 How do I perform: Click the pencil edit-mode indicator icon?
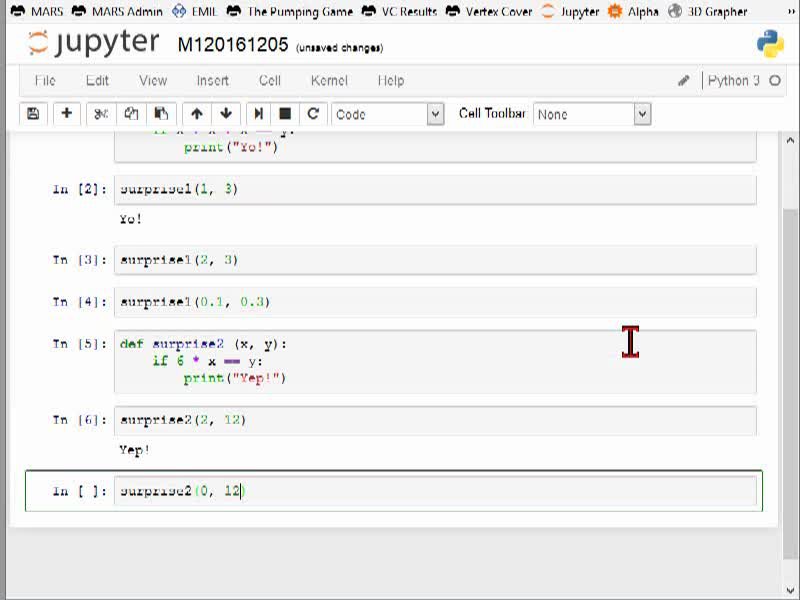click(x=684, y=81)
